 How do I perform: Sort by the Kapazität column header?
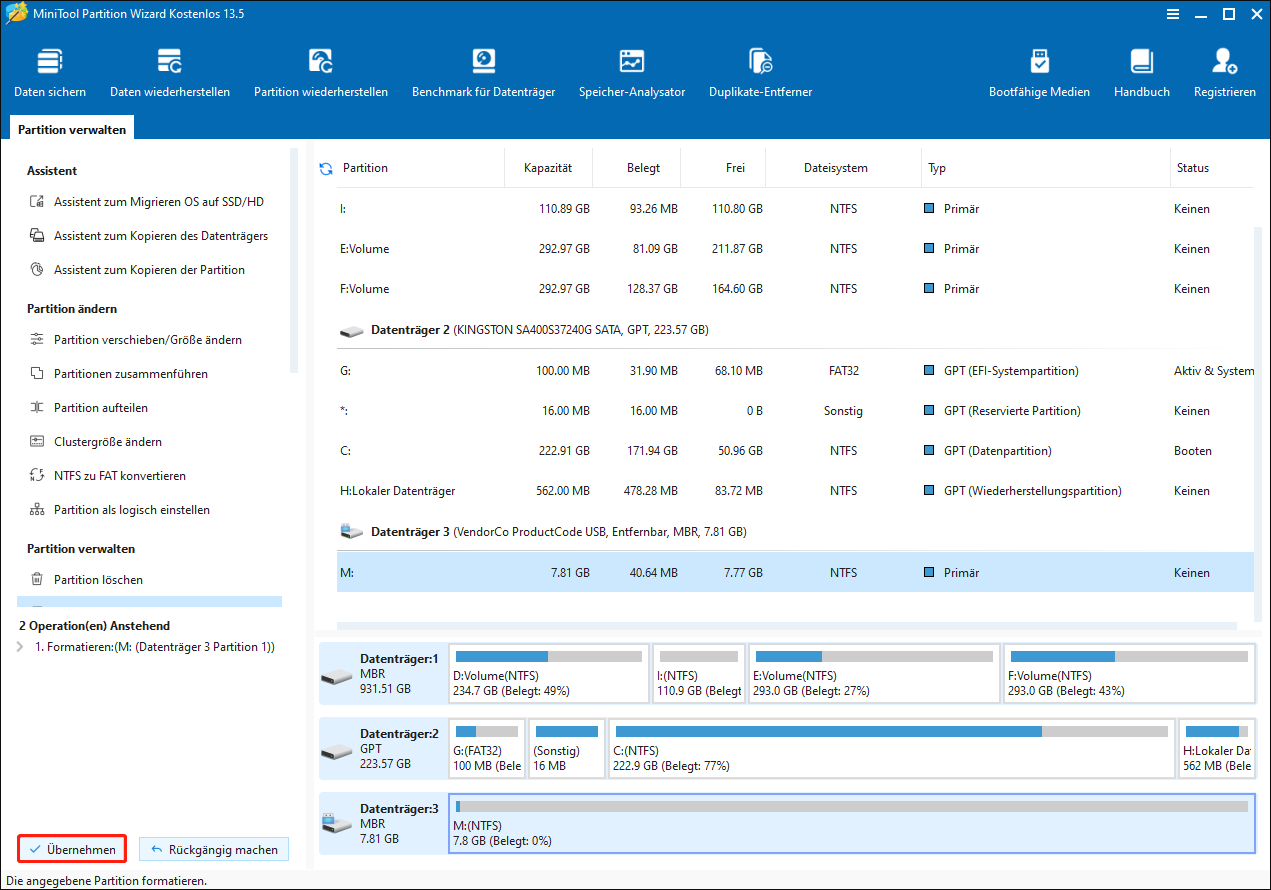pos(548,168)
